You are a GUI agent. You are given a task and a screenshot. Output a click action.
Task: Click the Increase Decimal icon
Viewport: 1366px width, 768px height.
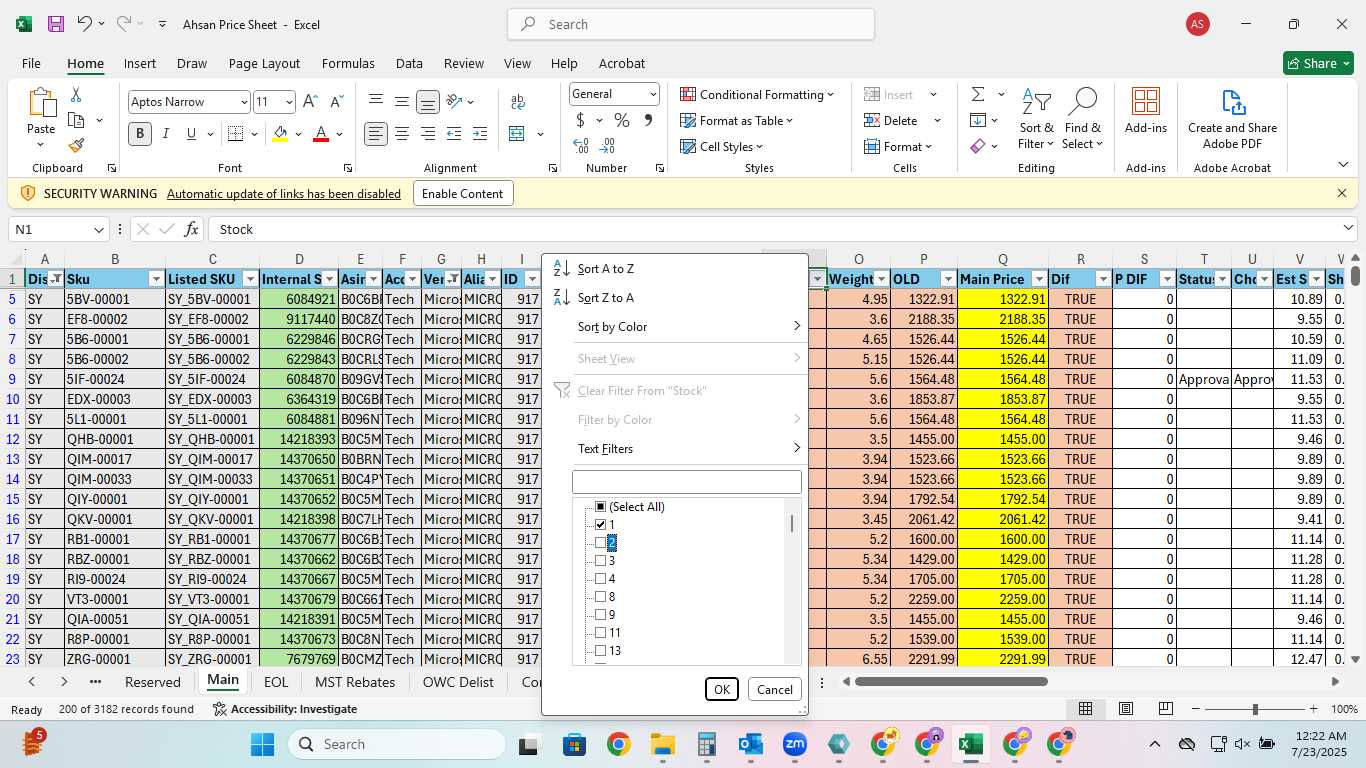pos(581,146)
